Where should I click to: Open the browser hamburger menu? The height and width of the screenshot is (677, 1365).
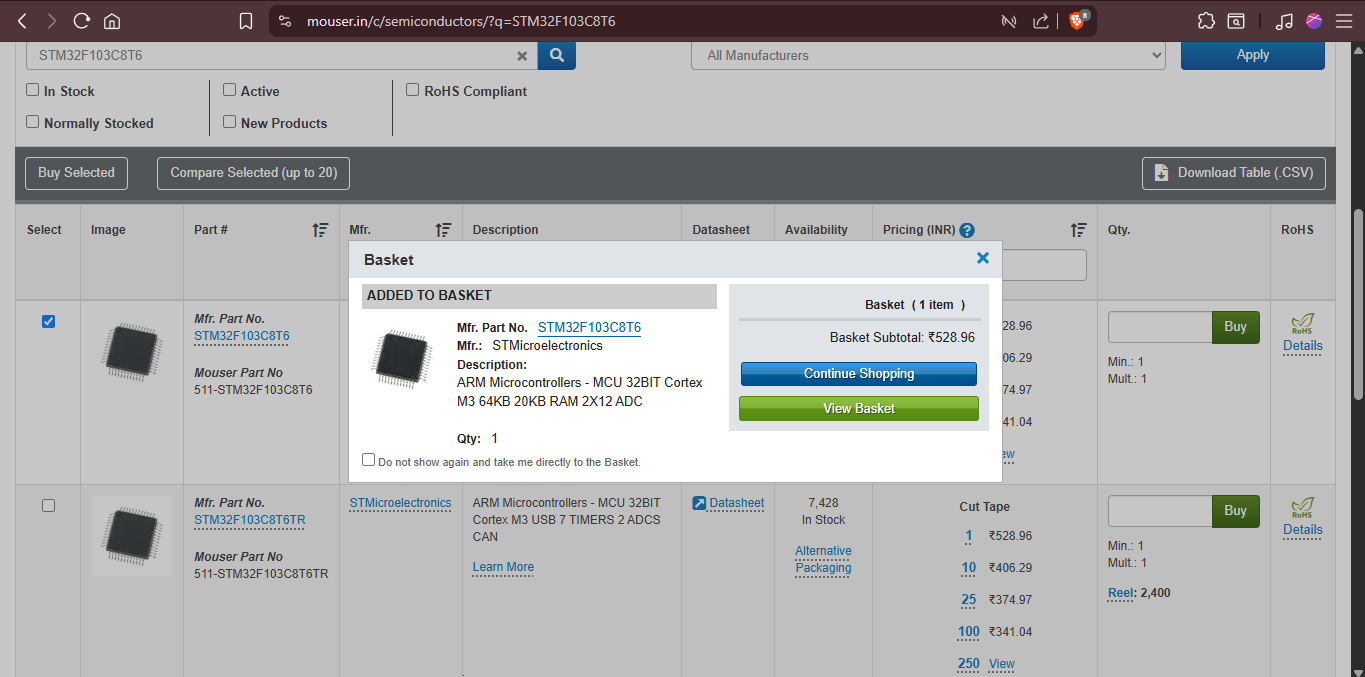(x=1344, y=20)
